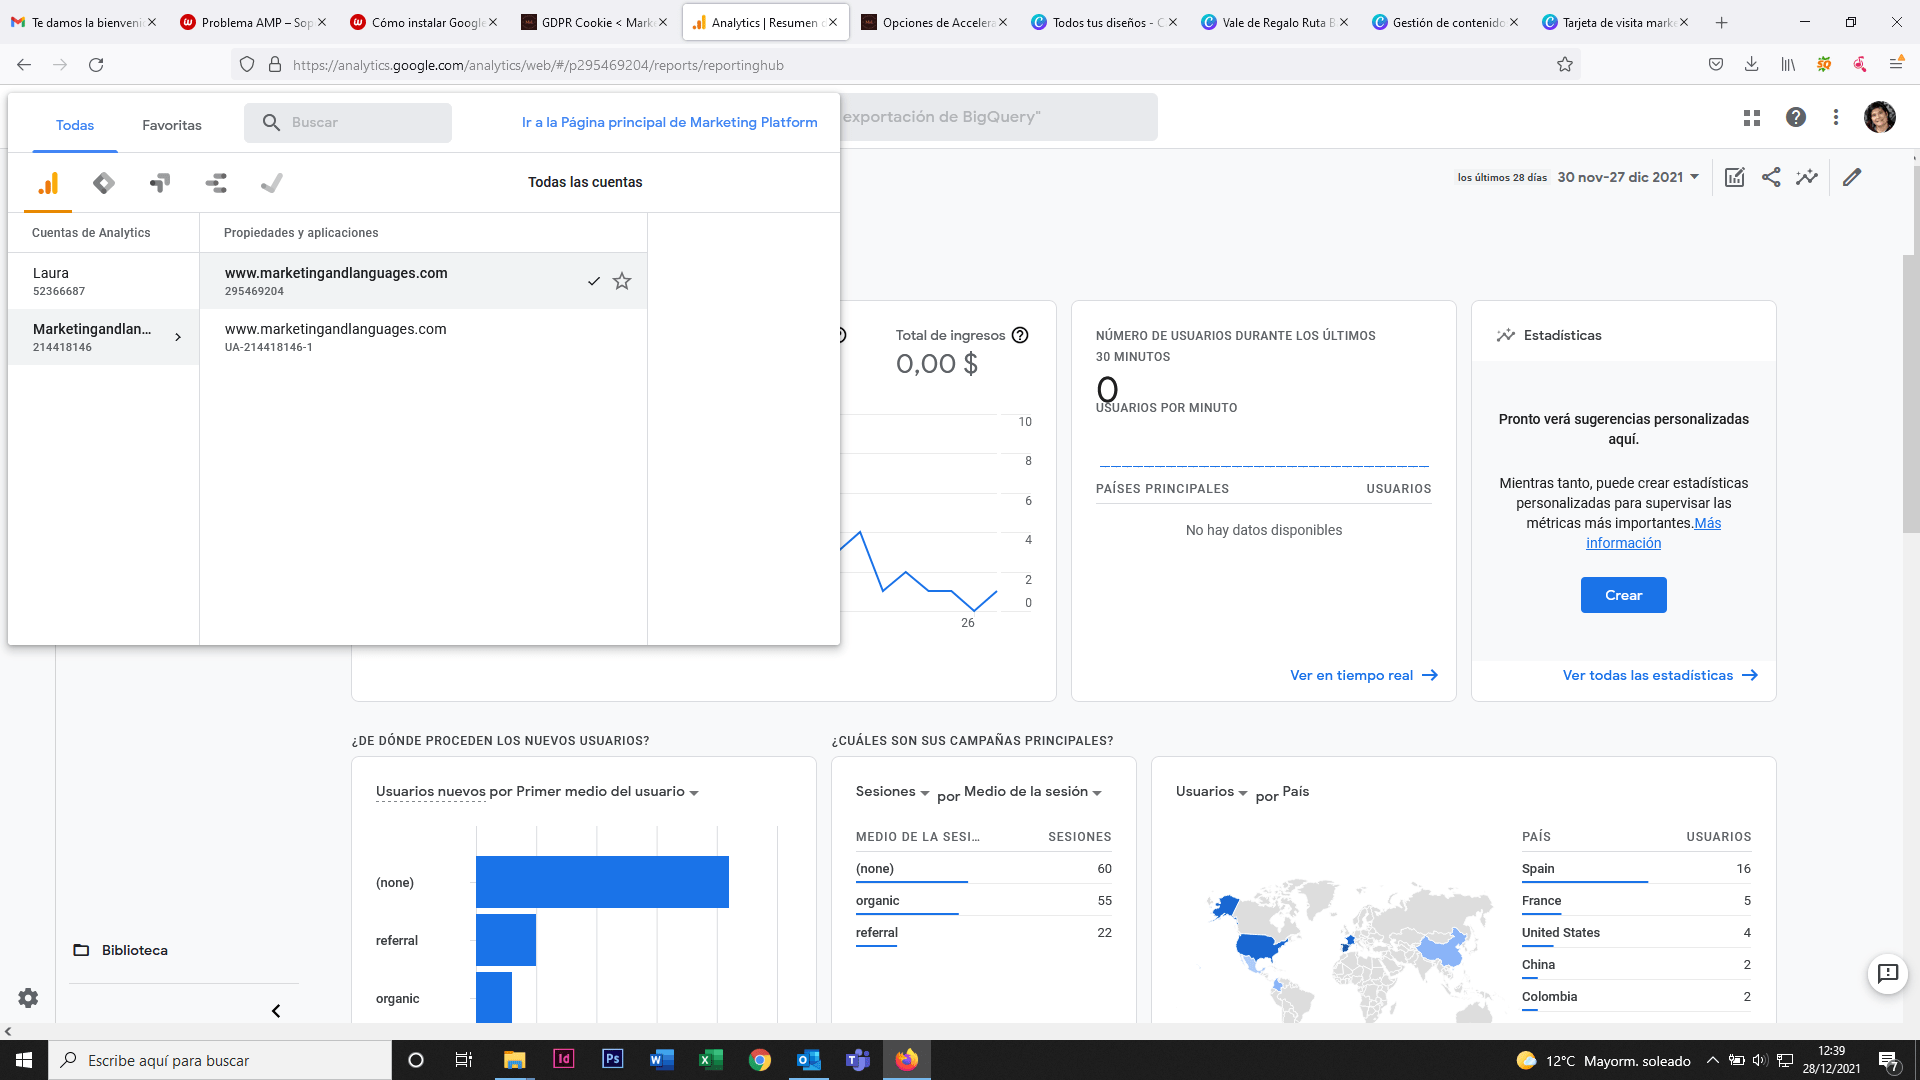Expand the Marketingandlan... account 214418146
Viewport: 1920px width, 1080px height.
(104, 337)
